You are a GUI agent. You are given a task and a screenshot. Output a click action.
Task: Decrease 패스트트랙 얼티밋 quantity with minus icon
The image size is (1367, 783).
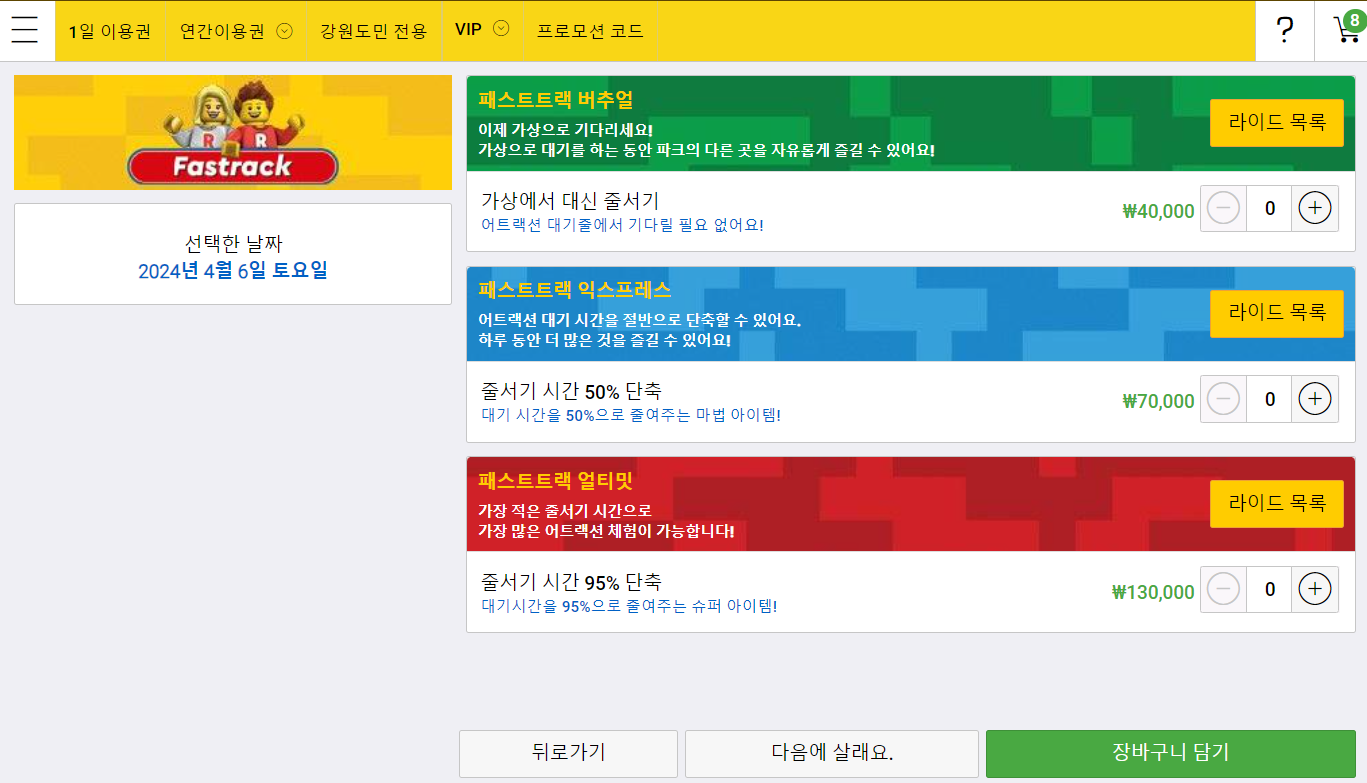point(1222,589)
